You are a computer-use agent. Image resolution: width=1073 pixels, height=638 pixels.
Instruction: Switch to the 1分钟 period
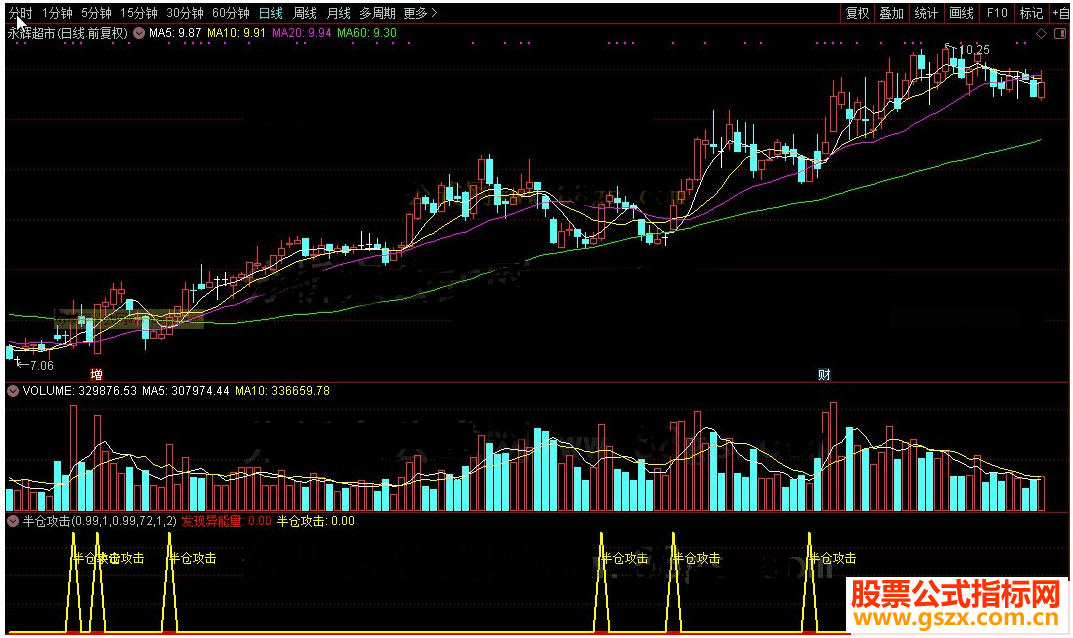[57, 13]
